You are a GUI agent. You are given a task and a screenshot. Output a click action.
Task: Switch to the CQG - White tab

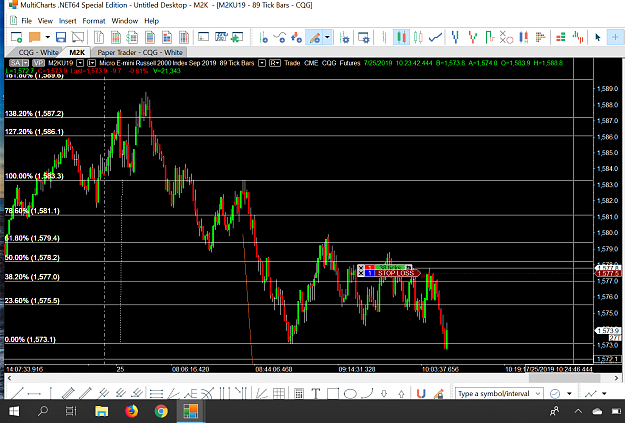click(x=38, y=52)
